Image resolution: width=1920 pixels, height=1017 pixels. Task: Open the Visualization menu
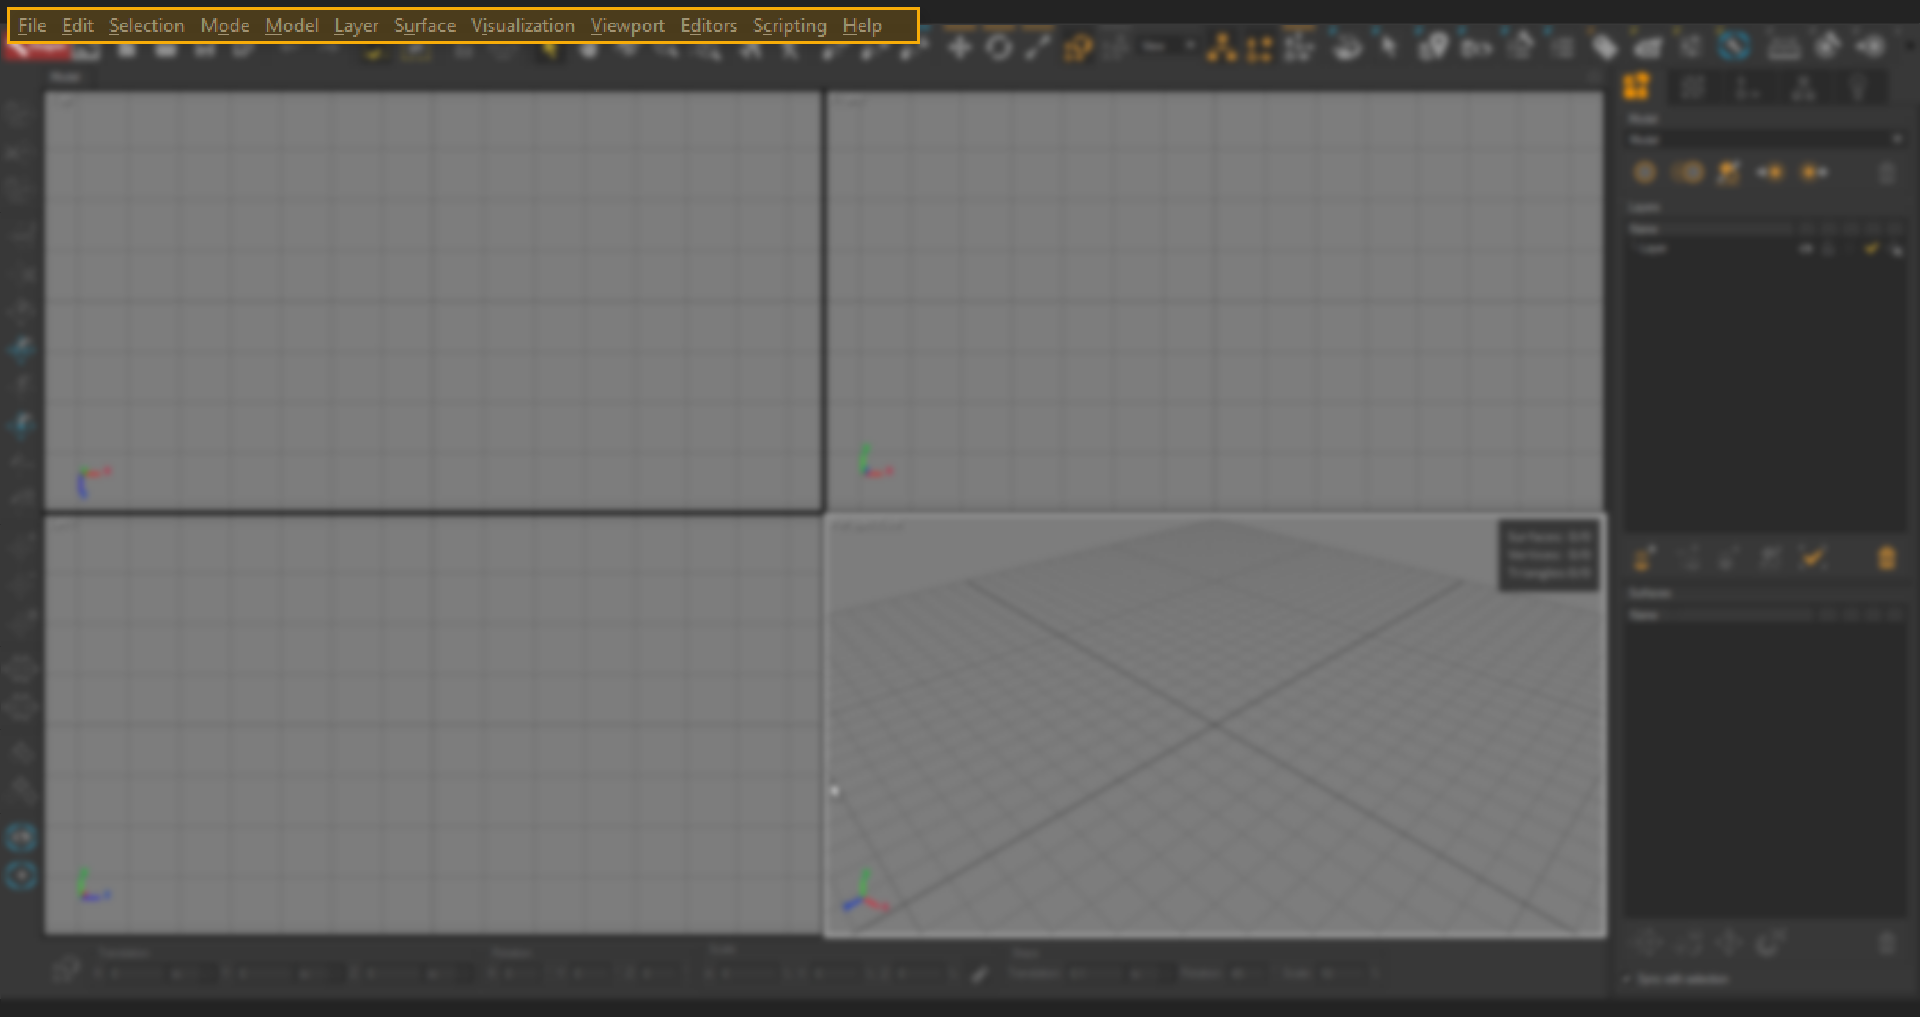coord(522,26)
